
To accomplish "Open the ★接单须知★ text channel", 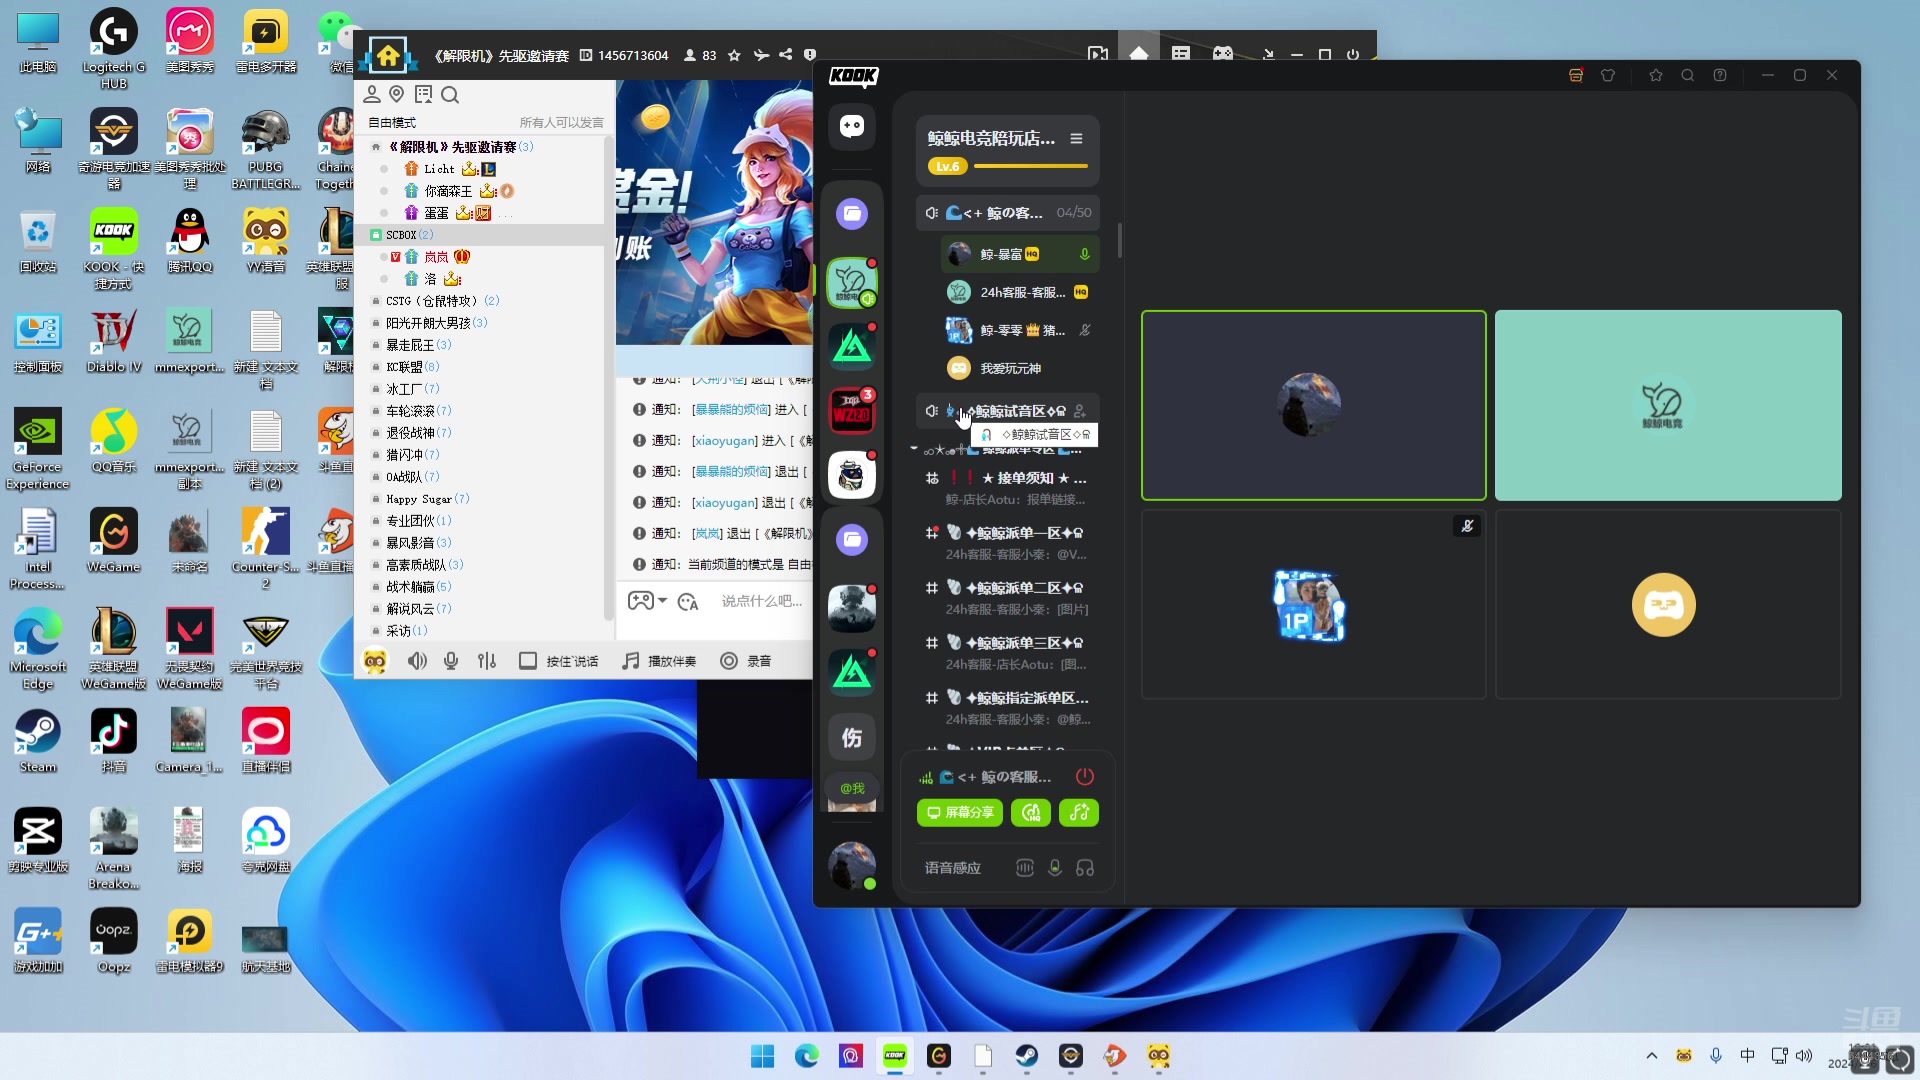I will click(1008, 488).
